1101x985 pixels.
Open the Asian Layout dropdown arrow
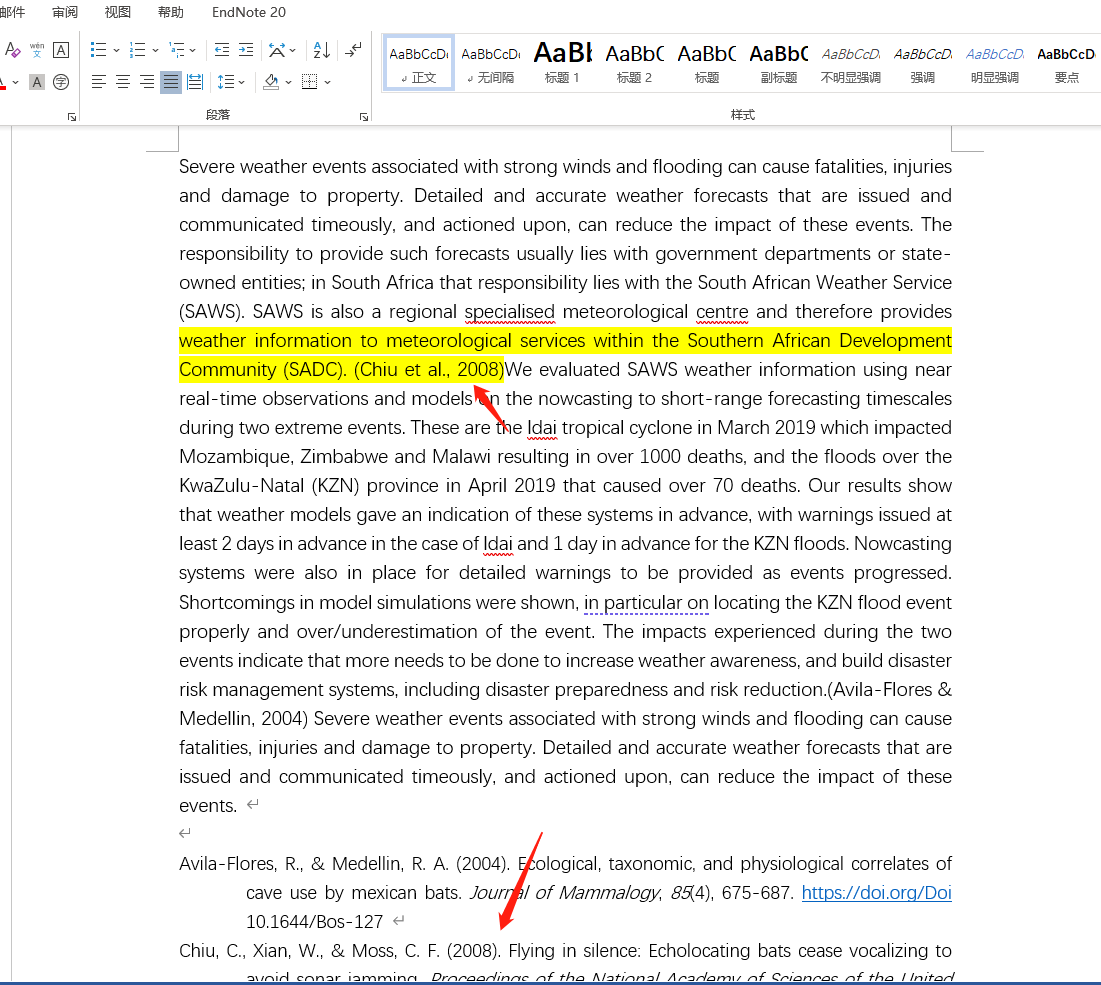pyautogui.click(x=293, y=51)
